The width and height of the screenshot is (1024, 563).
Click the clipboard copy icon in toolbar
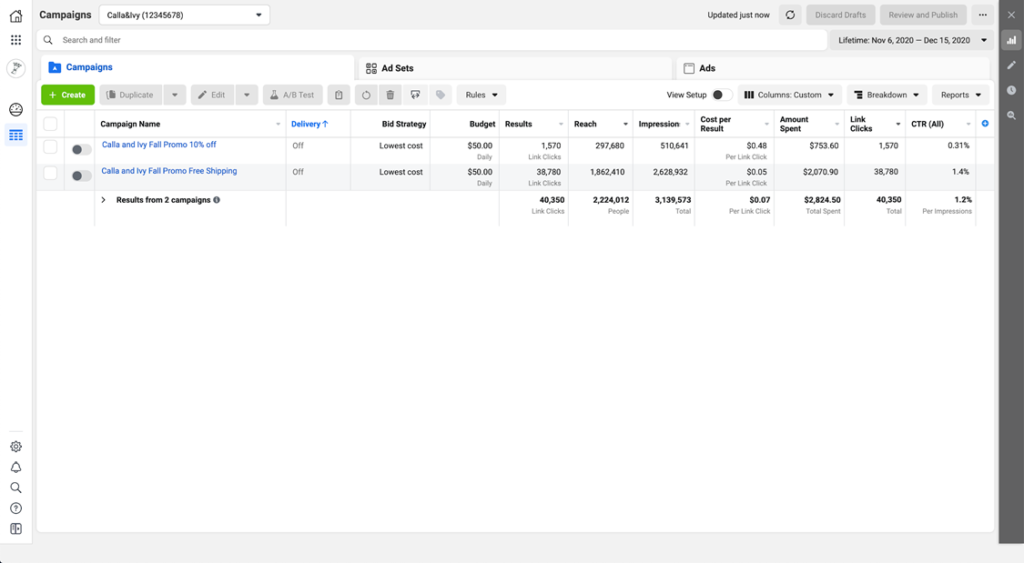click(x=338, y=95)
